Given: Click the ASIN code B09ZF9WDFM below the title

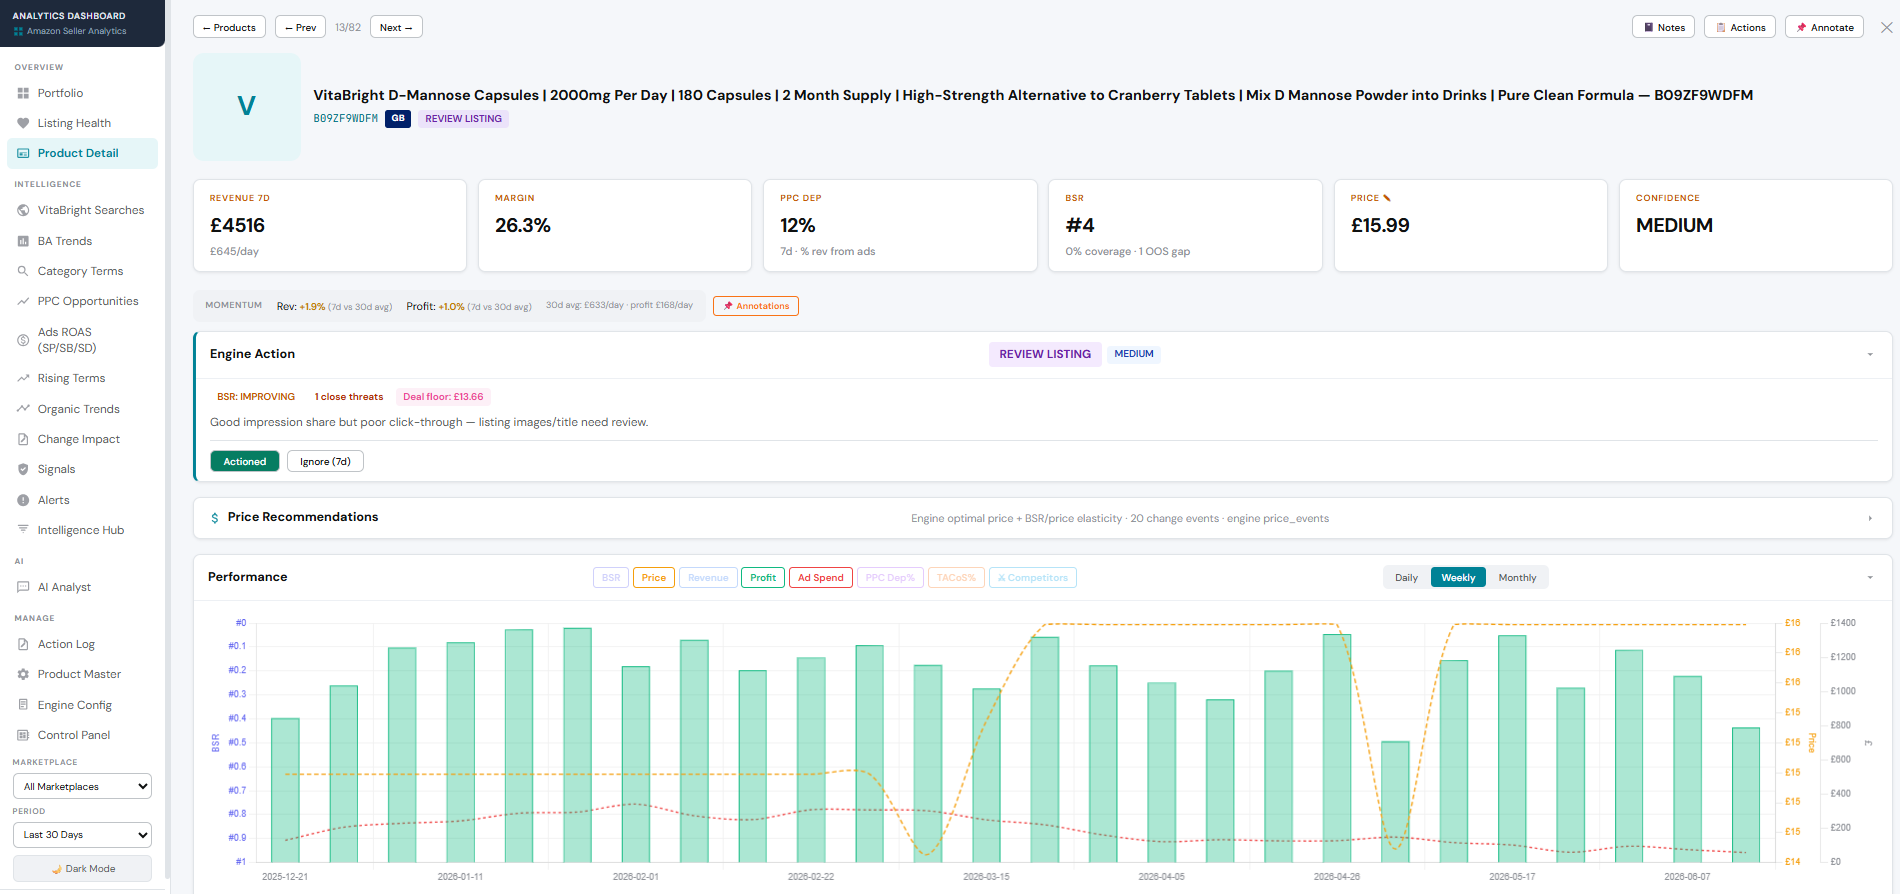Looking at the screenshot, I should point(346,118).
